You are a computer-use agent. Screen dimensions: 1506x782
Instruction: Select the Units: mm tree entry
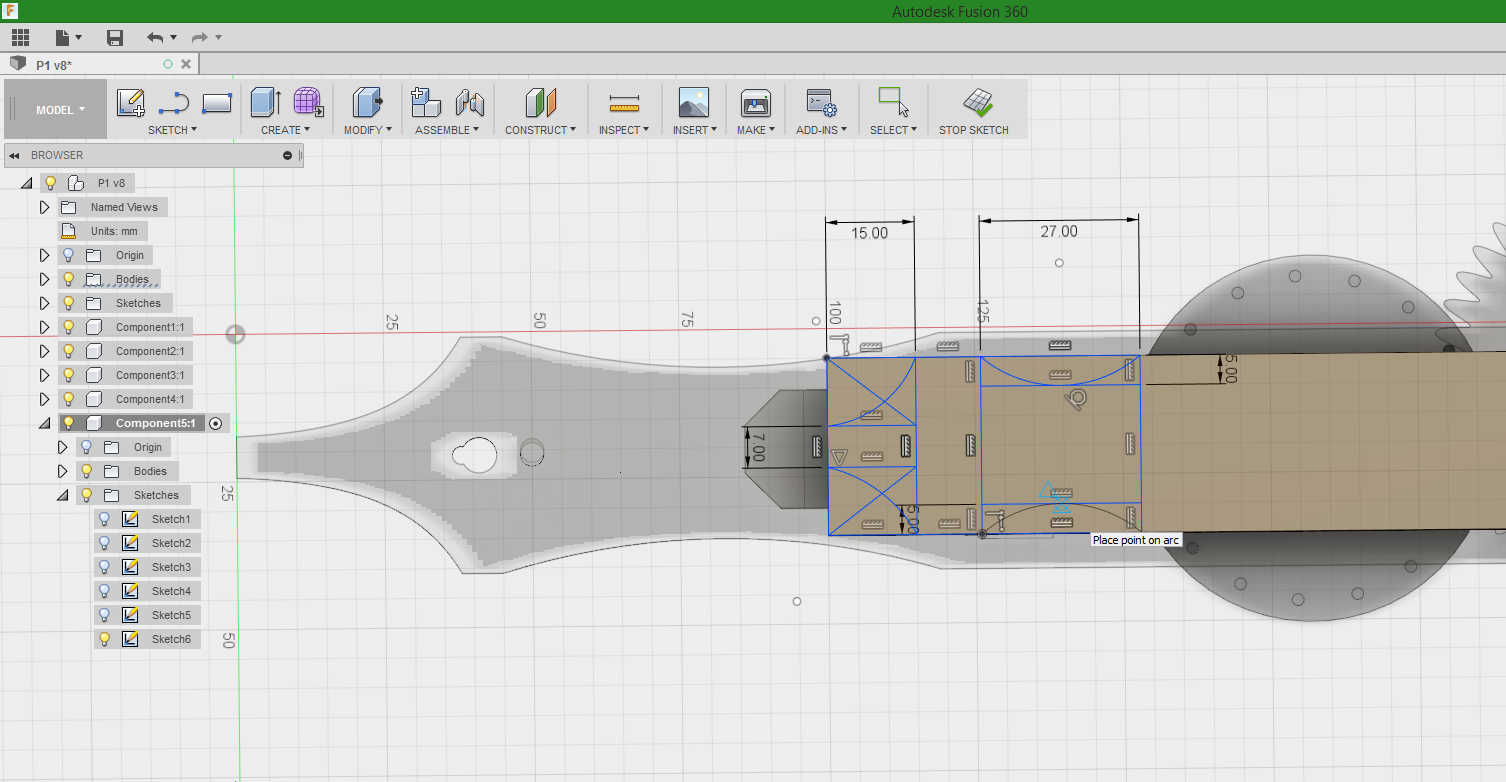pyautogui.click(x=114, y=231)
